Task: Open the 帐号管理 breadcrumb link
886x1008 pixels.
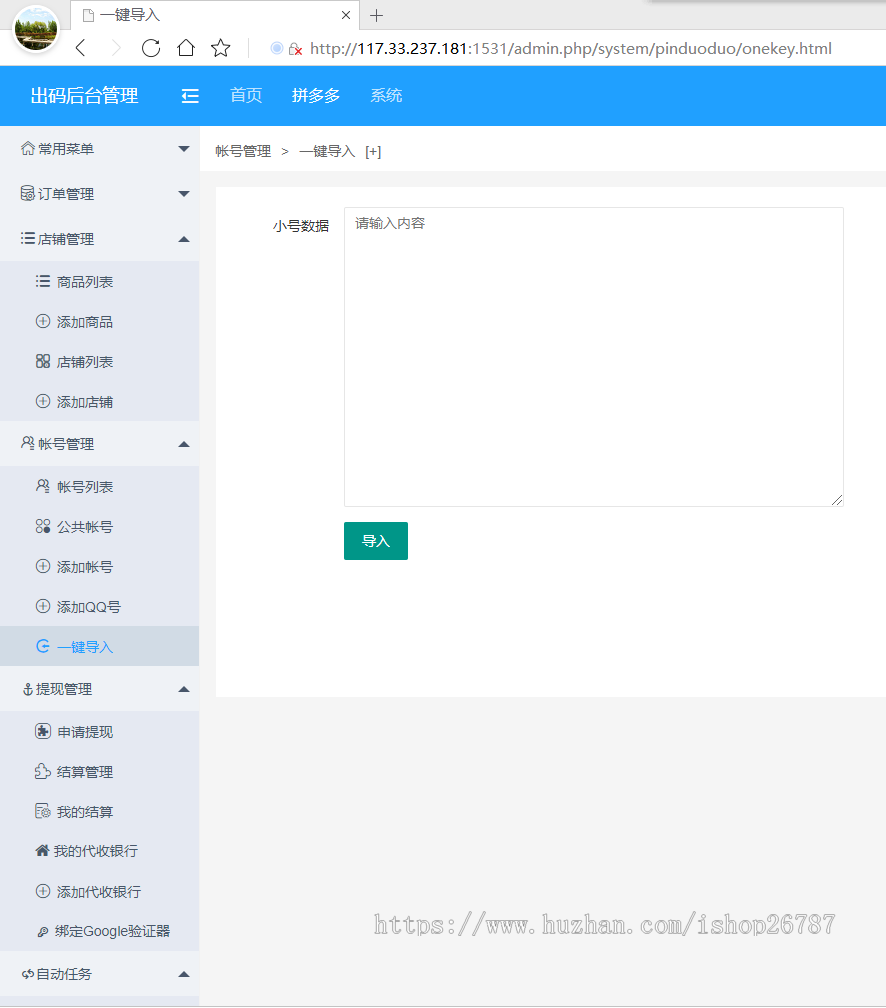Action: click(x=243, y=151)
